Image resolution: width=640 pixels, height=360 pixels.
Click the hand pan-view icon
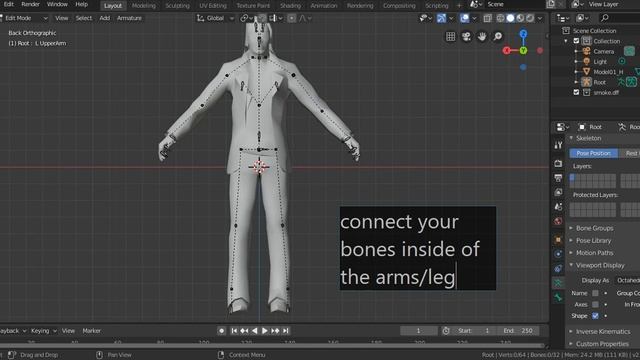pos(482,36)
